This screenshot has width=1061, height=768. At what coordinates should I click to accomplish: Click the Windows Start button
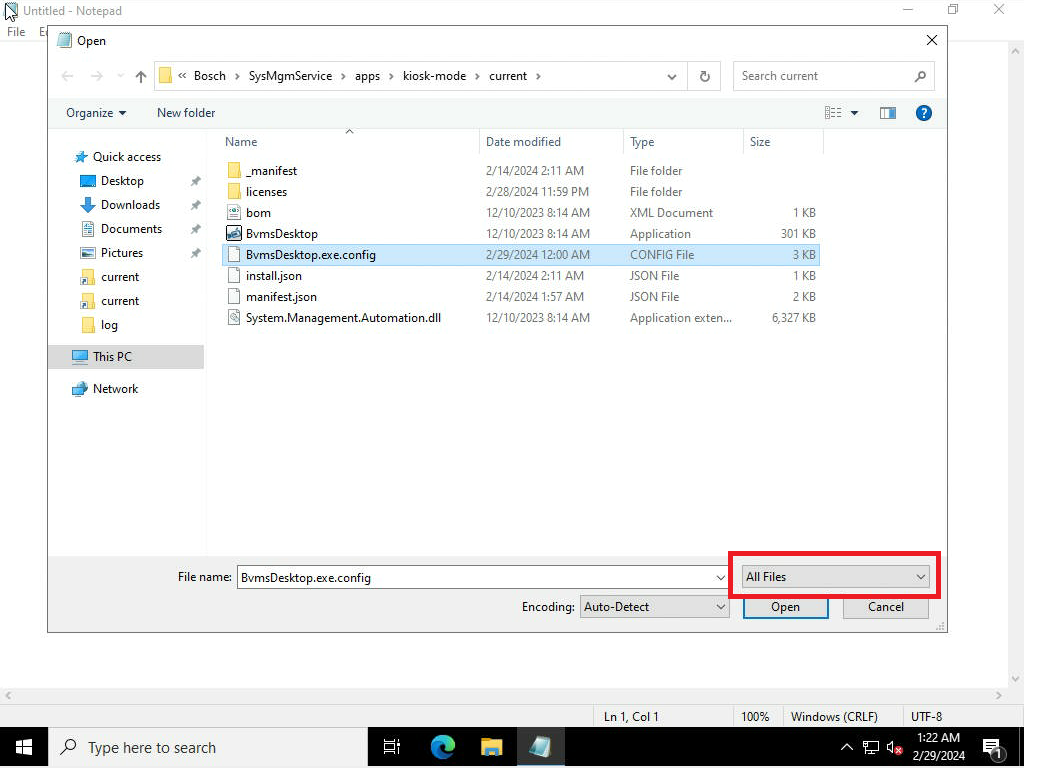[24, 747]
